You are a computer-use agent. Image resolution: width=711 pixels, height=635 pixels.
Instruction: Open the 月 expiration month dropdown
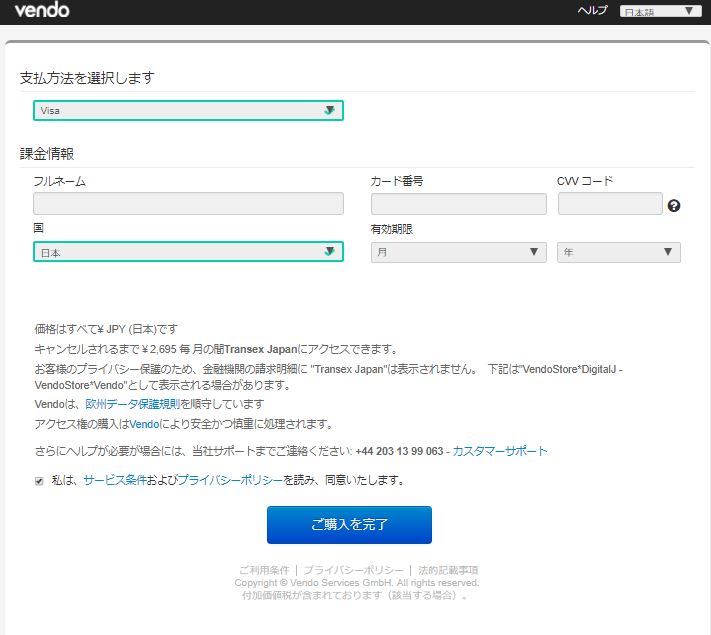[x=458, y=252]
